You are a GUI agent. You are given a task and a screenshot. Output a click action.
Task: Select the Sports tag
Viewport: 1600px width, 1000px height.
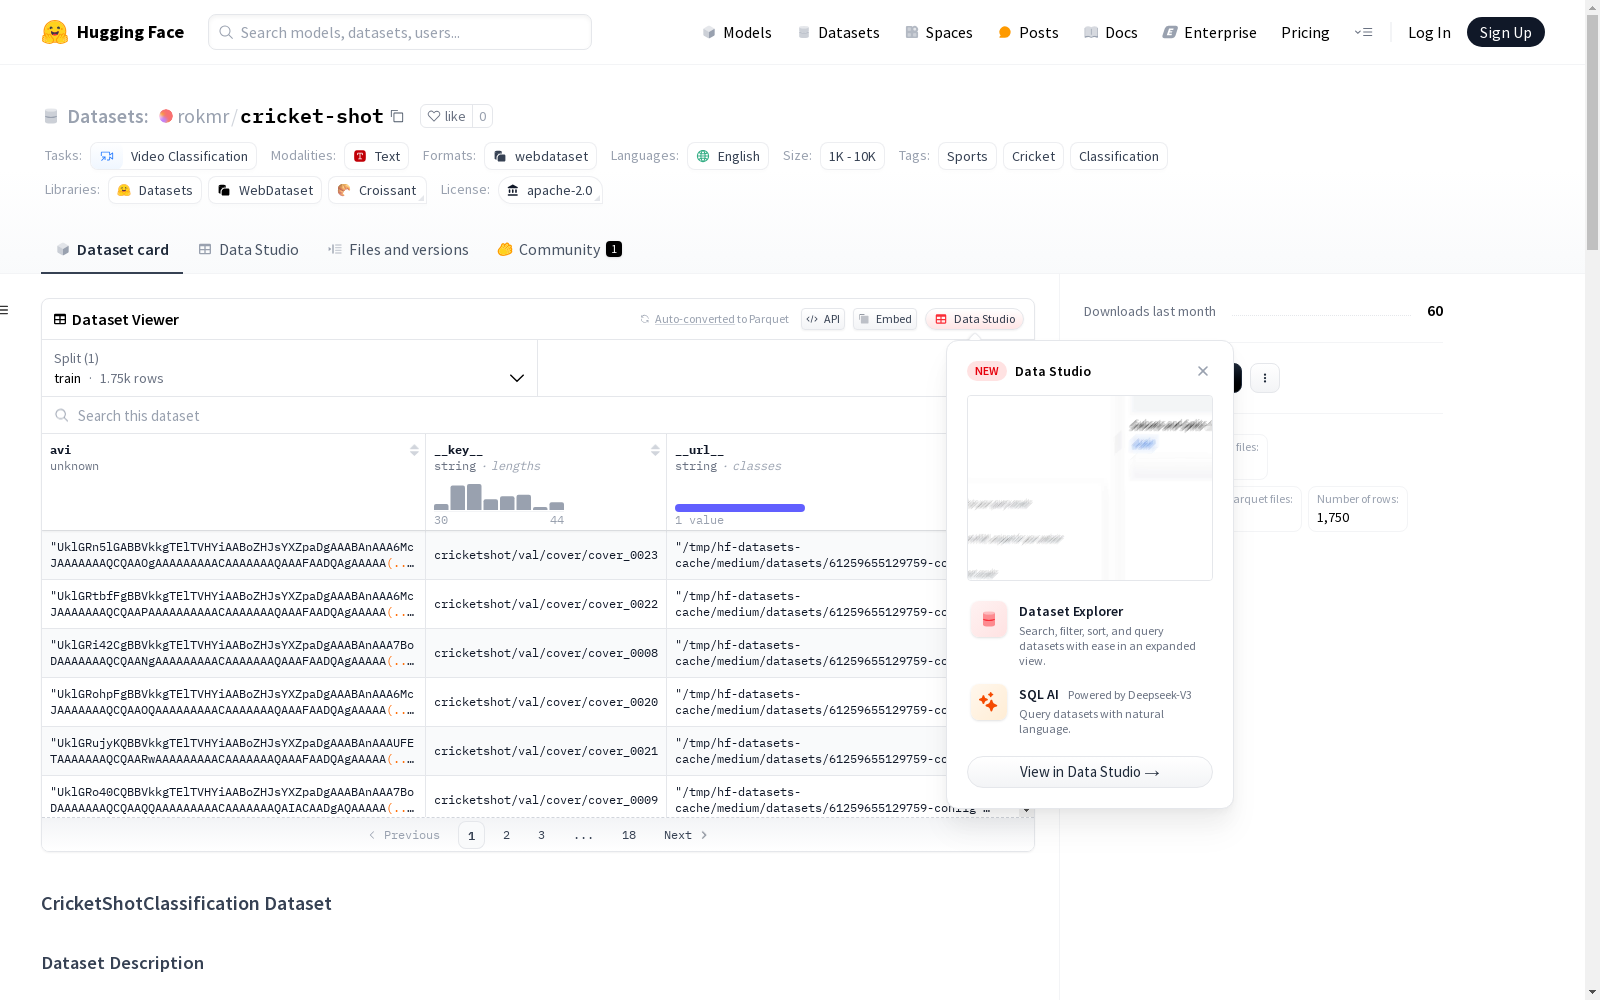(967, 156)
